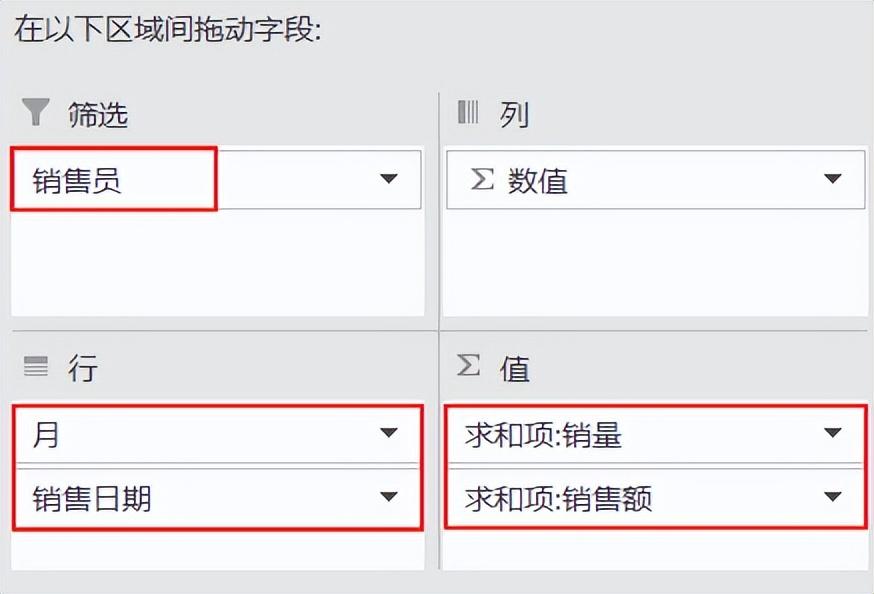Select the 数值 column field
874x594 pixels.
point(538,180)
